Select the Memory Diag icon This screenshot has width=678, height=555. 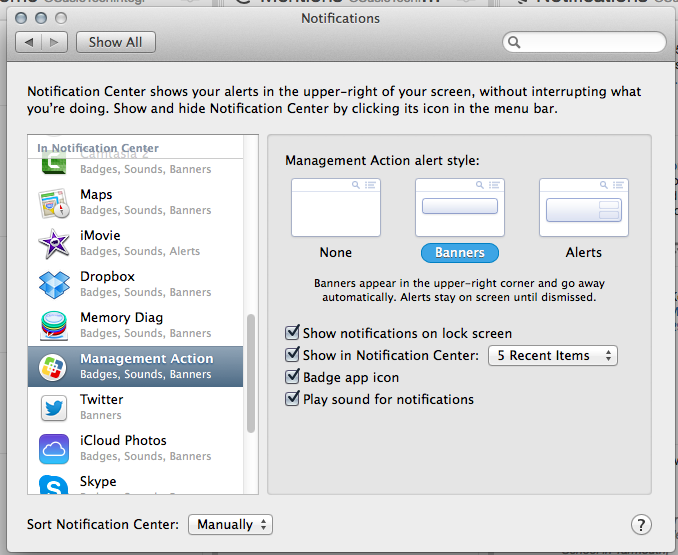54,325
